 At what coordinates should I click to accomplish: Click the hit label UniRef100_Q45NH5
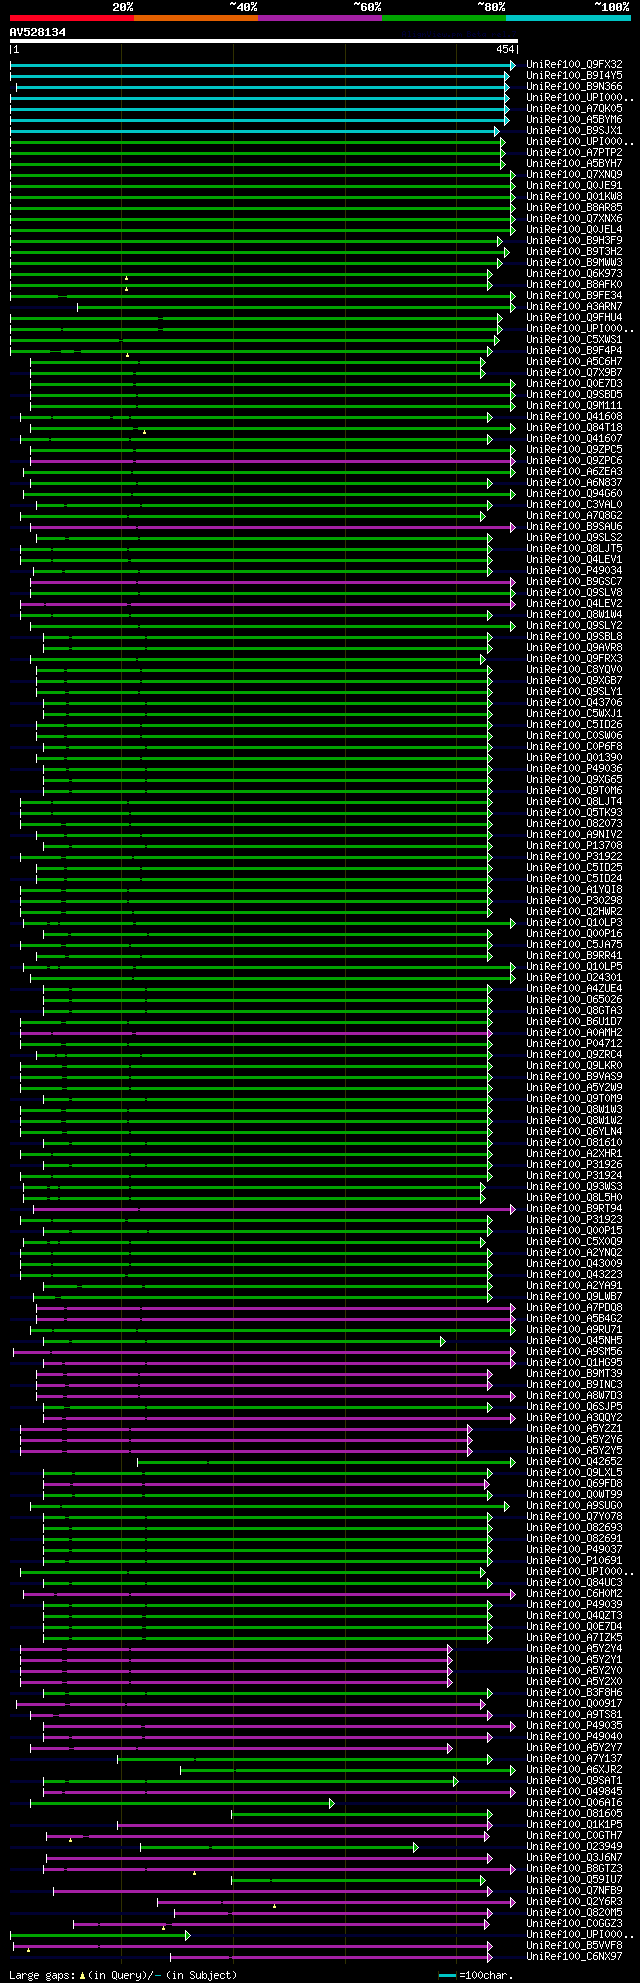[x=574, y=1340]
